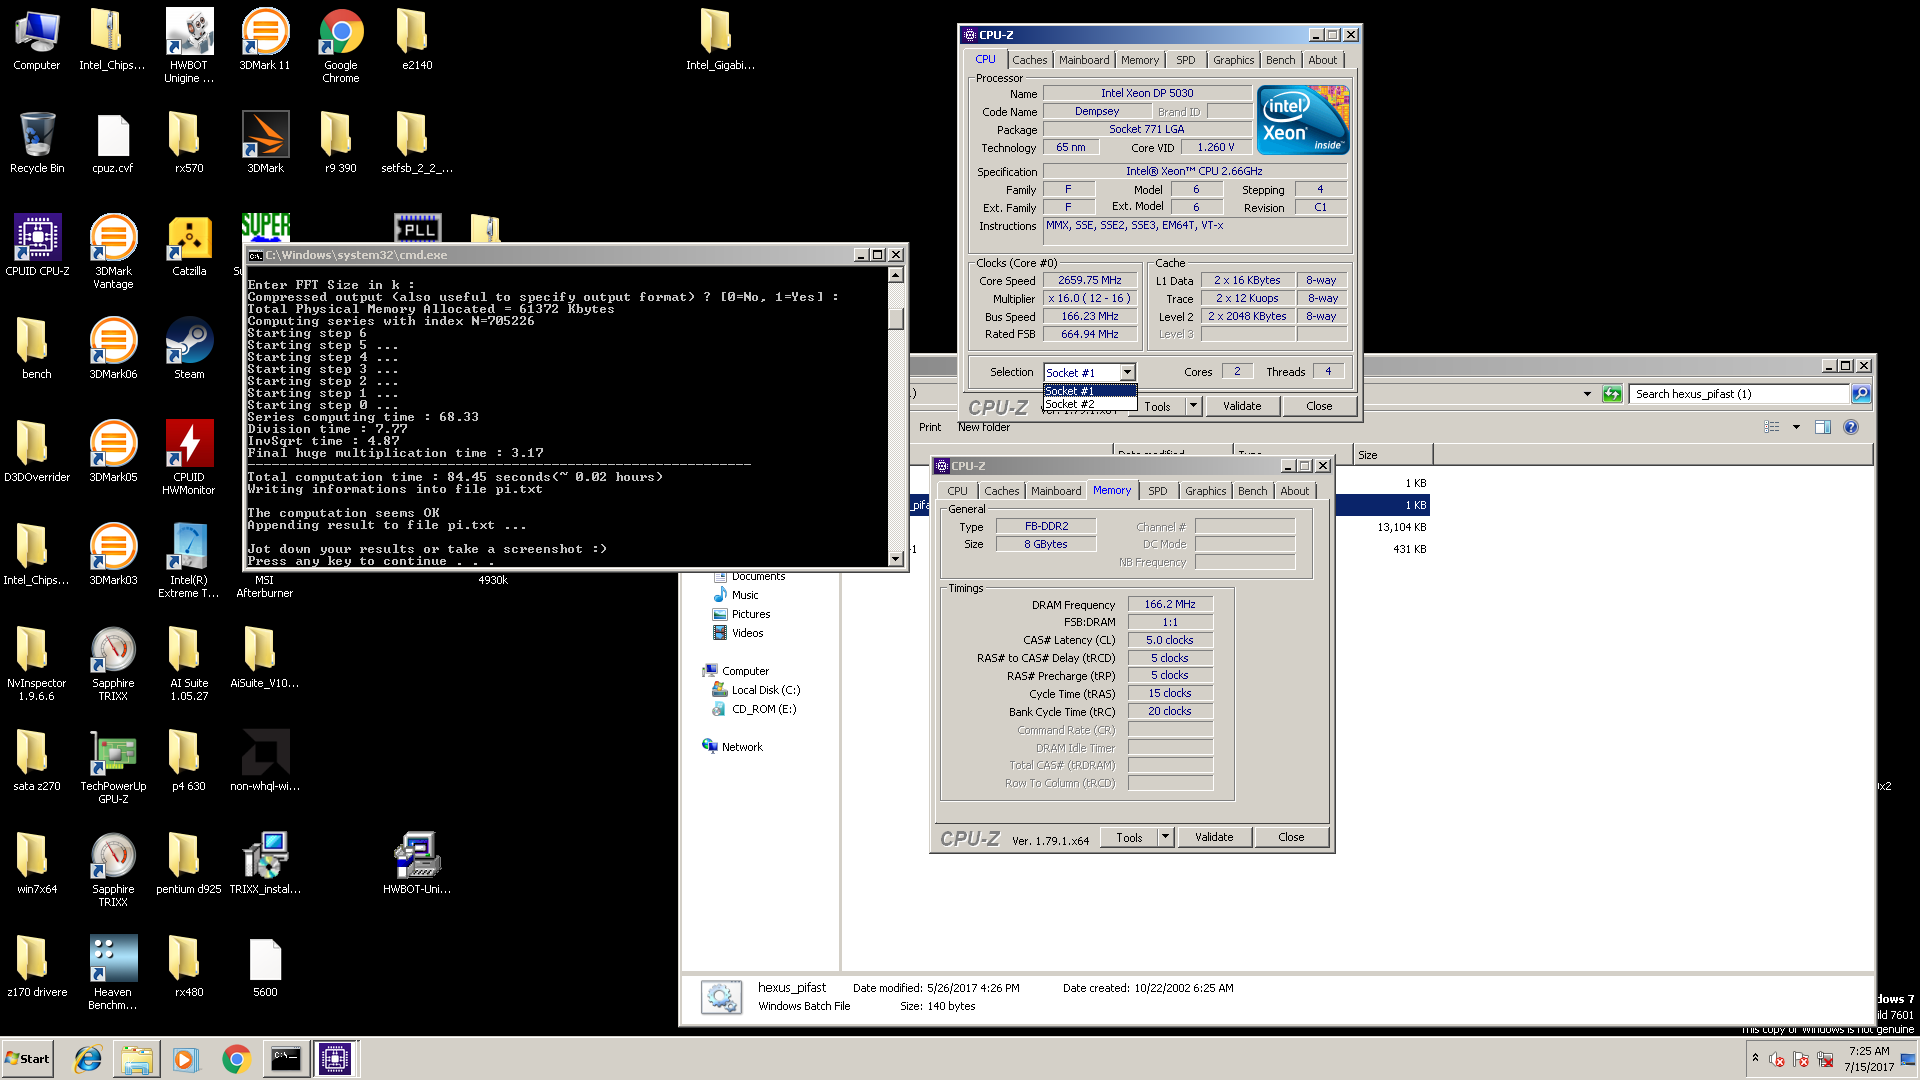Image resolution: width=1920 pixels, height=1080 pixels.
Task: Toggle the Explorer preview pane button
Action: 1823,427
